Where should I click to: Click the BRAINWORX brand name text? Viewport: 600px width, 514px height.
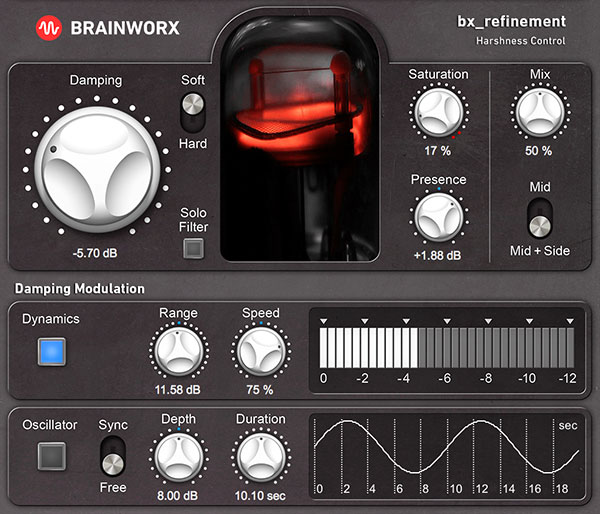tap(125, 28)
